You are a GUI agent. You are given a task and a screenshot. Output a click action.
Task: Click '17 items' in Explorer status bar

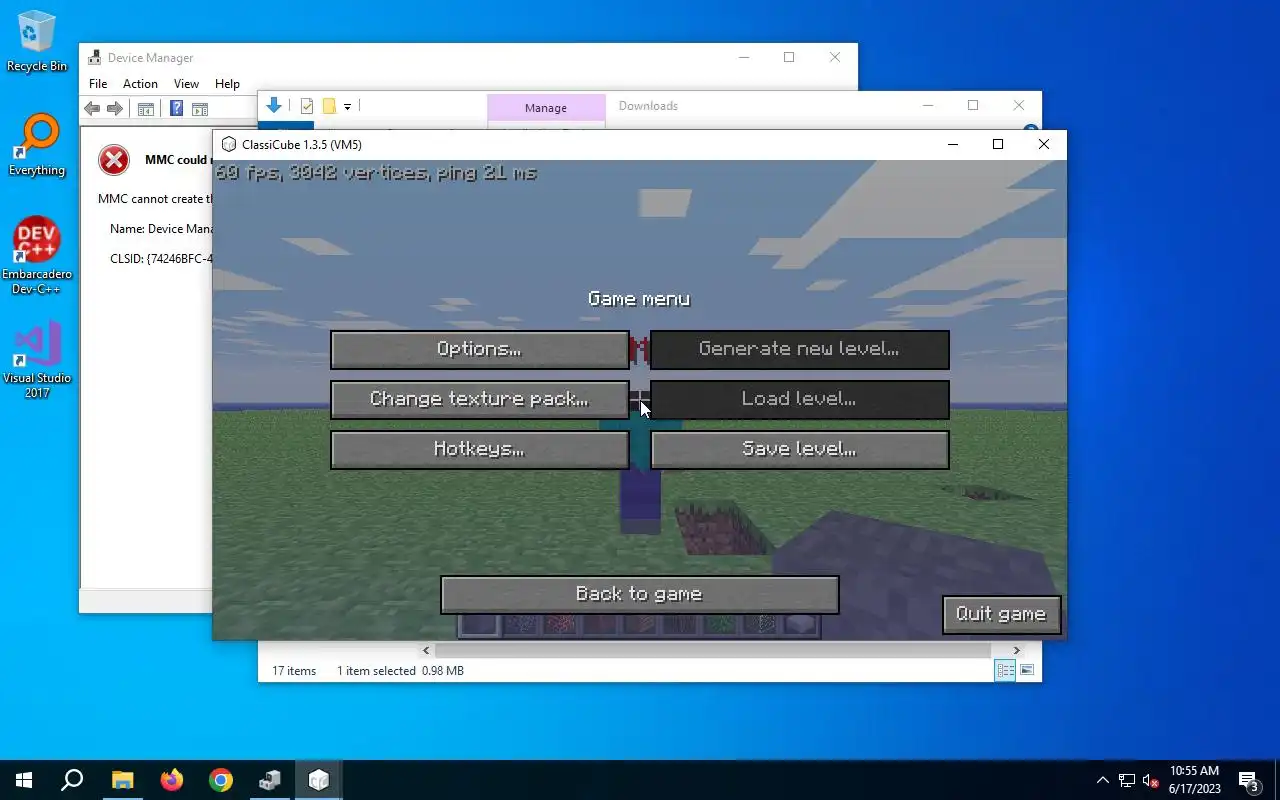[x=294, y=671]
